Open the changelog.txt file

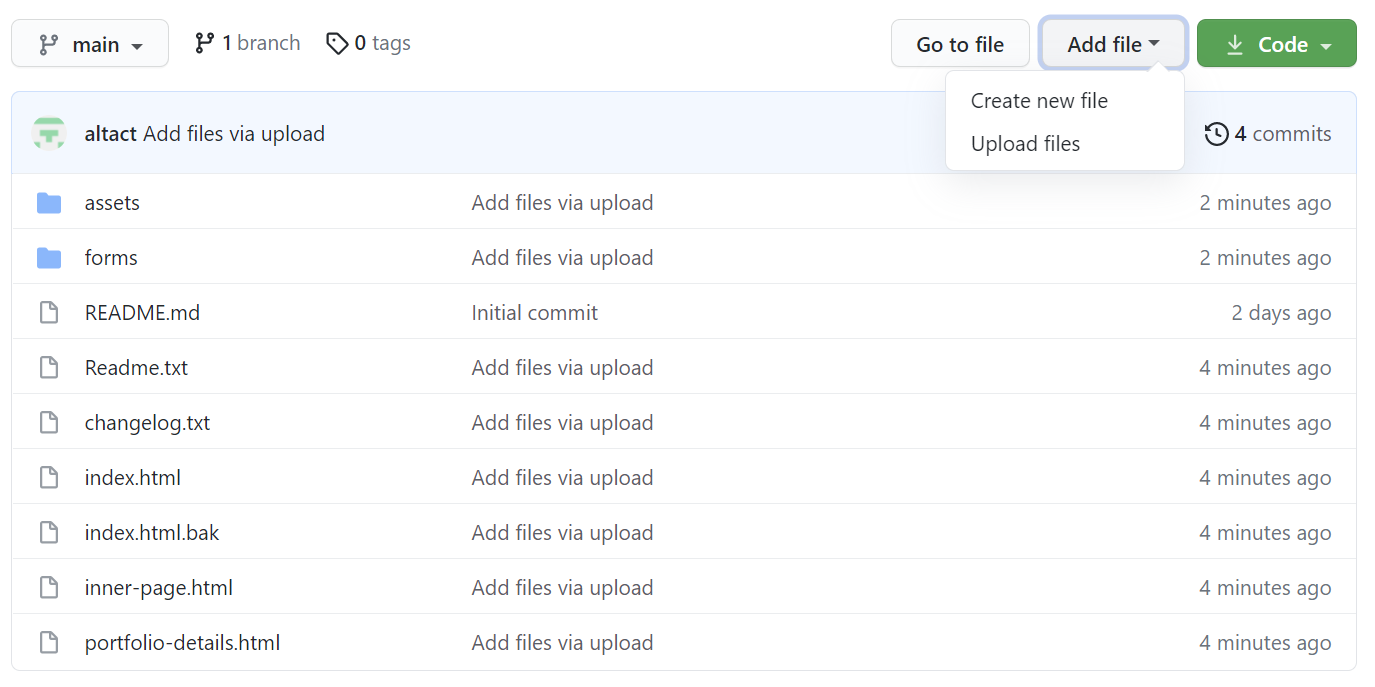[147, 422]
